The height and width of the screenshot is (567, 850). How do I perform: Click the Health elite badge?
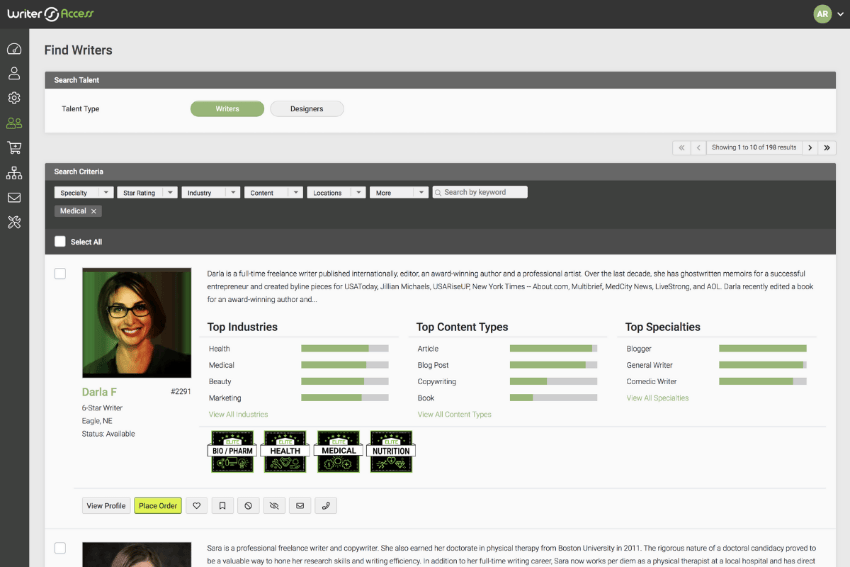[285, 452]
